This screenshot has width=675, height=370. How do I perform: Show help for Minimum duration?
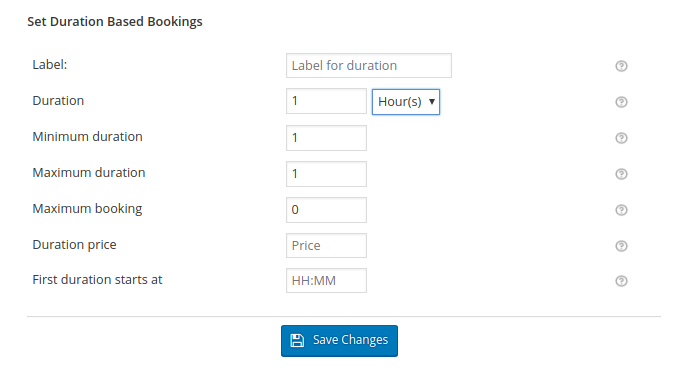[621, 138]
